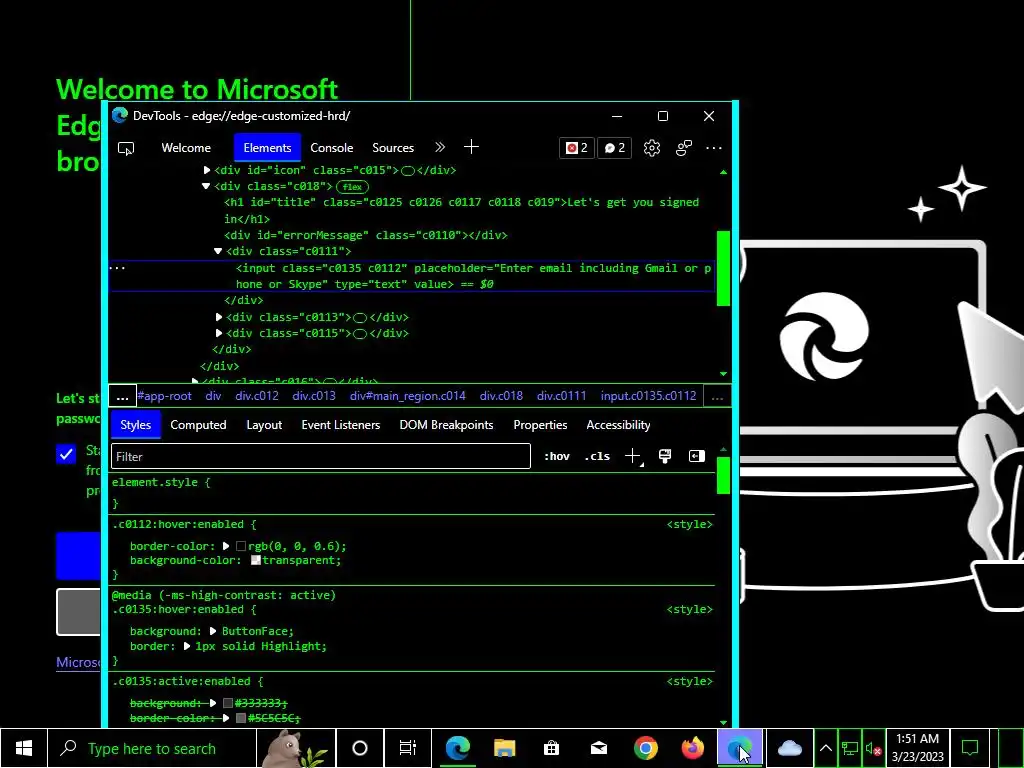Click the div#main_region.c014 breadcrumb
Image resolution: width=1024 pixels, height=768 pixels.
pos(408,396)
